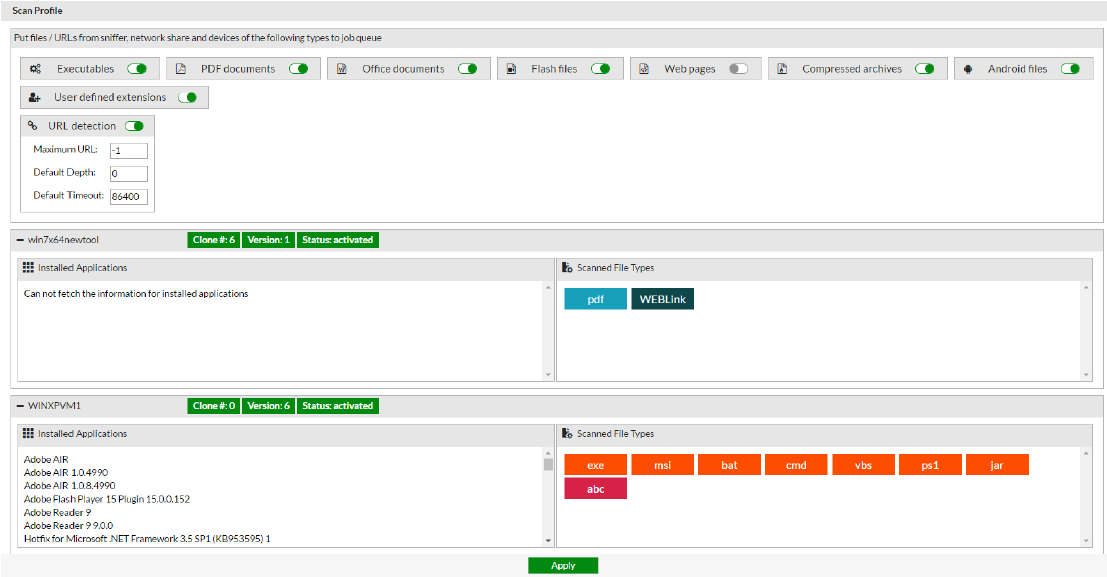Disable Flash files toggle
Image resolution: width=1107 pixels, height=577 pixels.
(601, 69)
